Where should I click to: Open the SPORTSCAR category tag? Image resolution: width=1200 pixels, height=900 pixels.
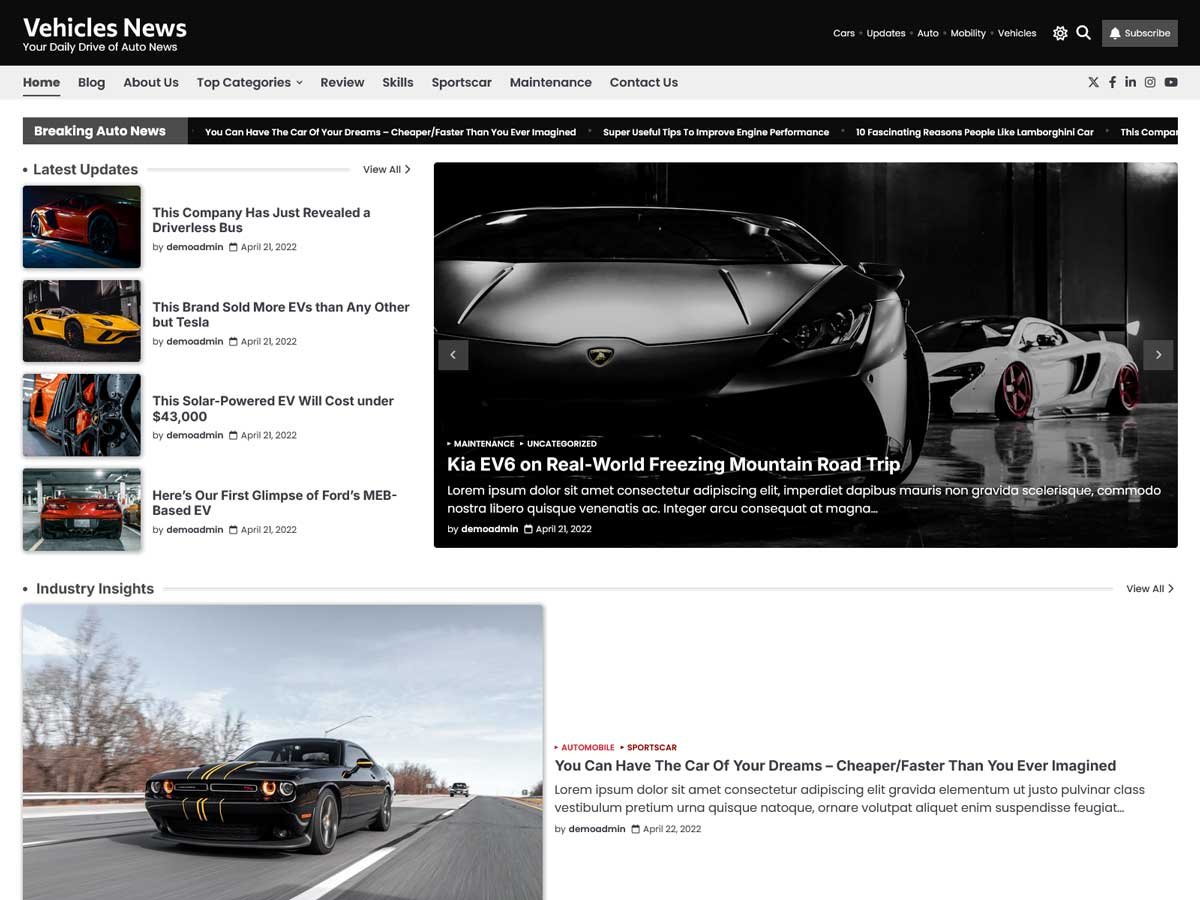click(x=651, y=747)
